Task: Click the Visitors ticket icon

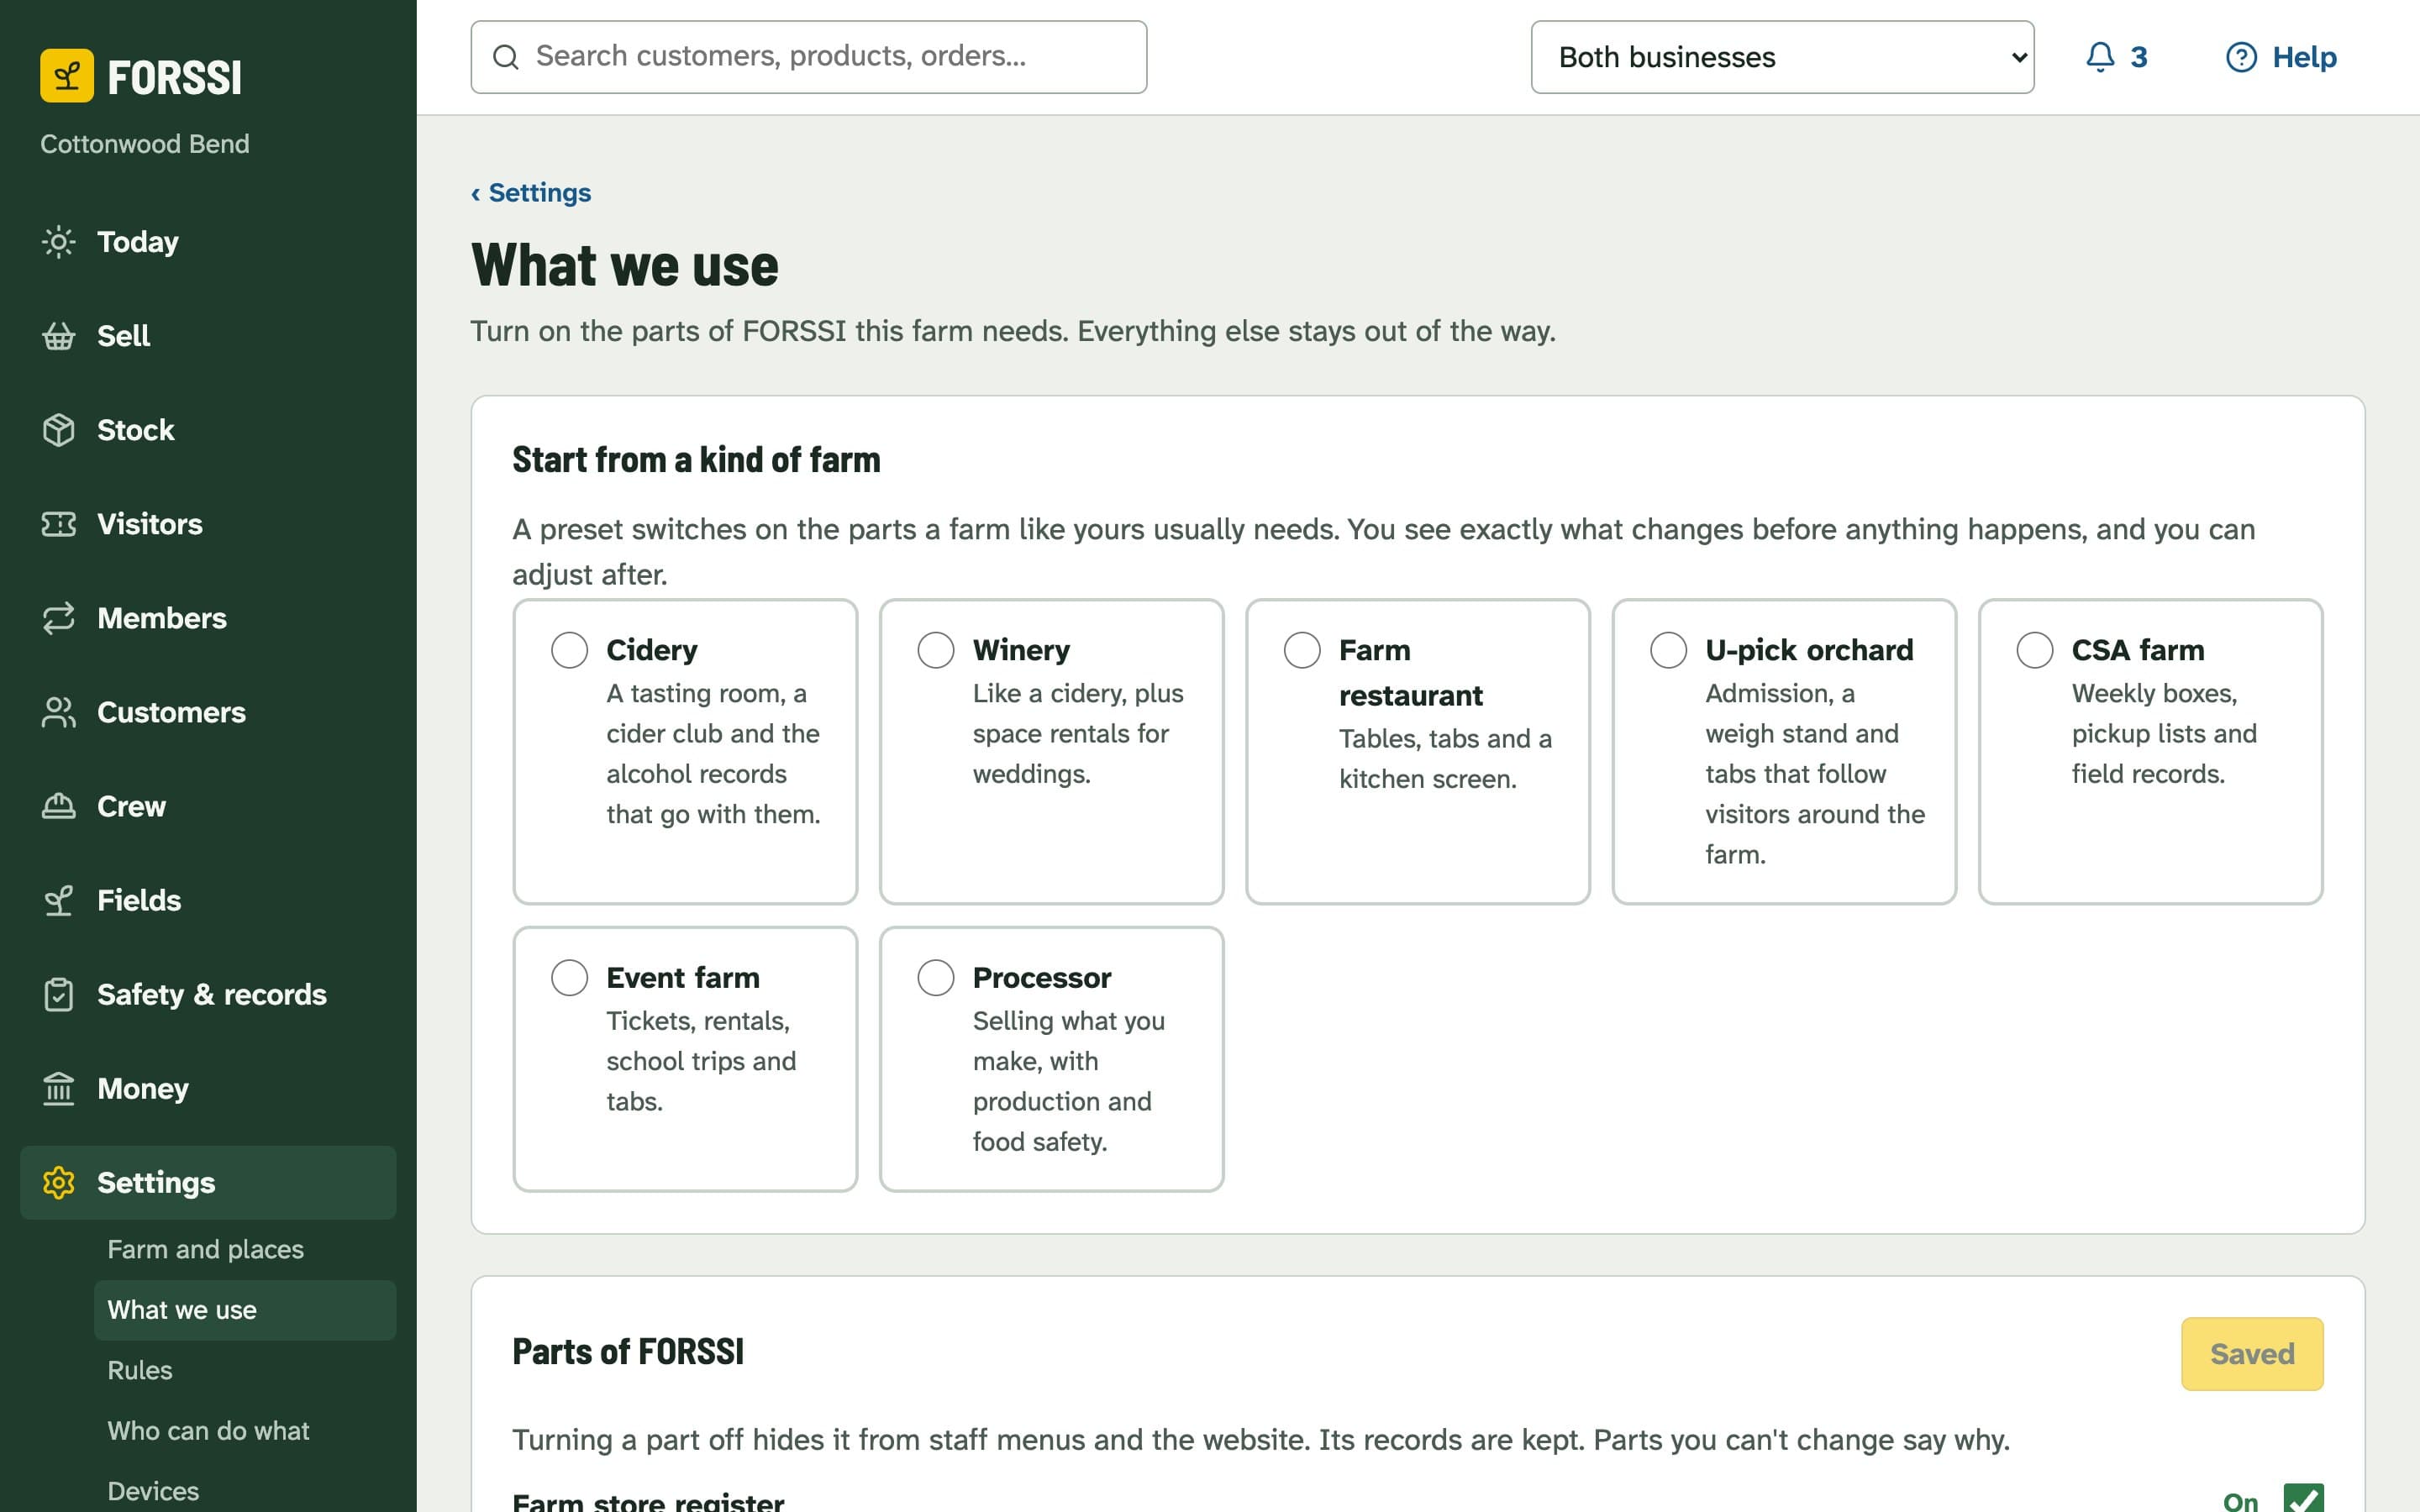Action: click(x=59, y=524)
